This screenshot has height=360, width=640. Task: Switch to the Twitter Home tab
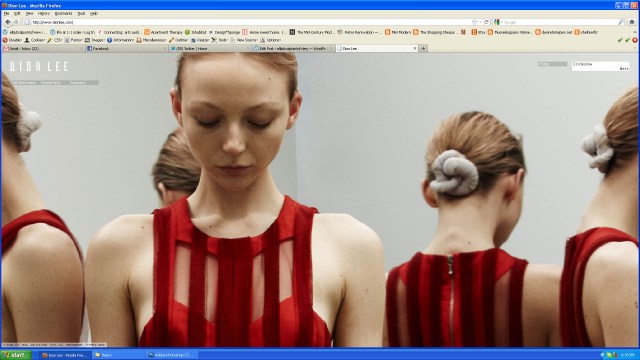[209, 48]
